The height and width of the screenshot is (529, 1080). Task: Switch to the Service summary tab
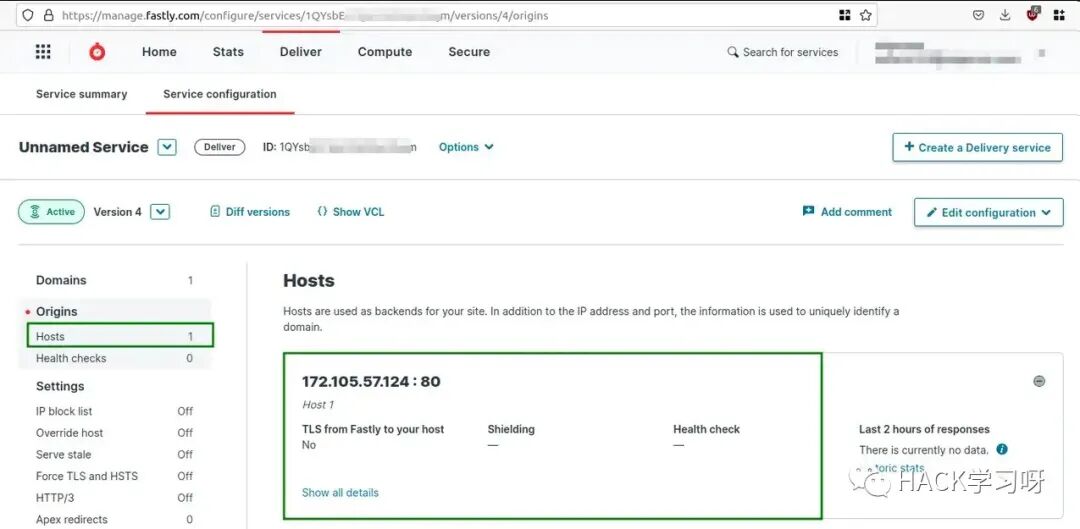coord(81,94)
